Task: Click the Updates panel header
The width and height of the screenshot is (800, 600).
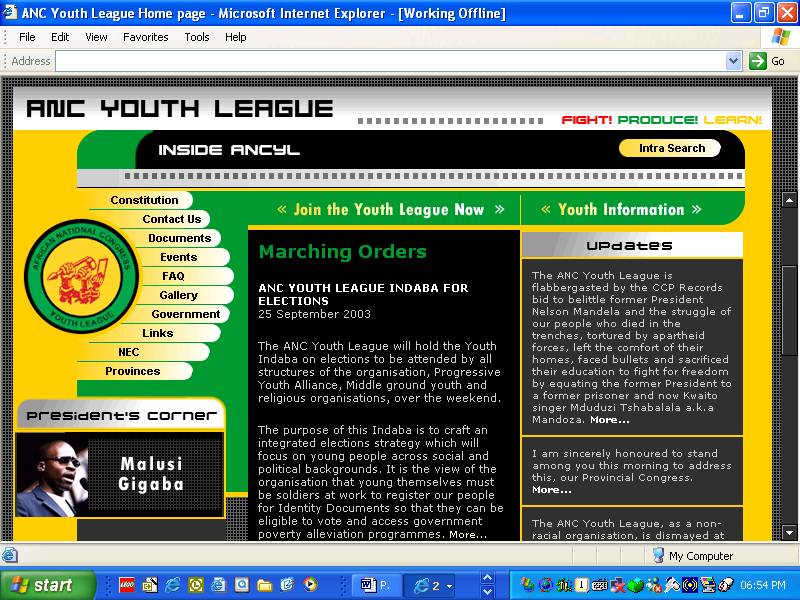Action: 632,245
